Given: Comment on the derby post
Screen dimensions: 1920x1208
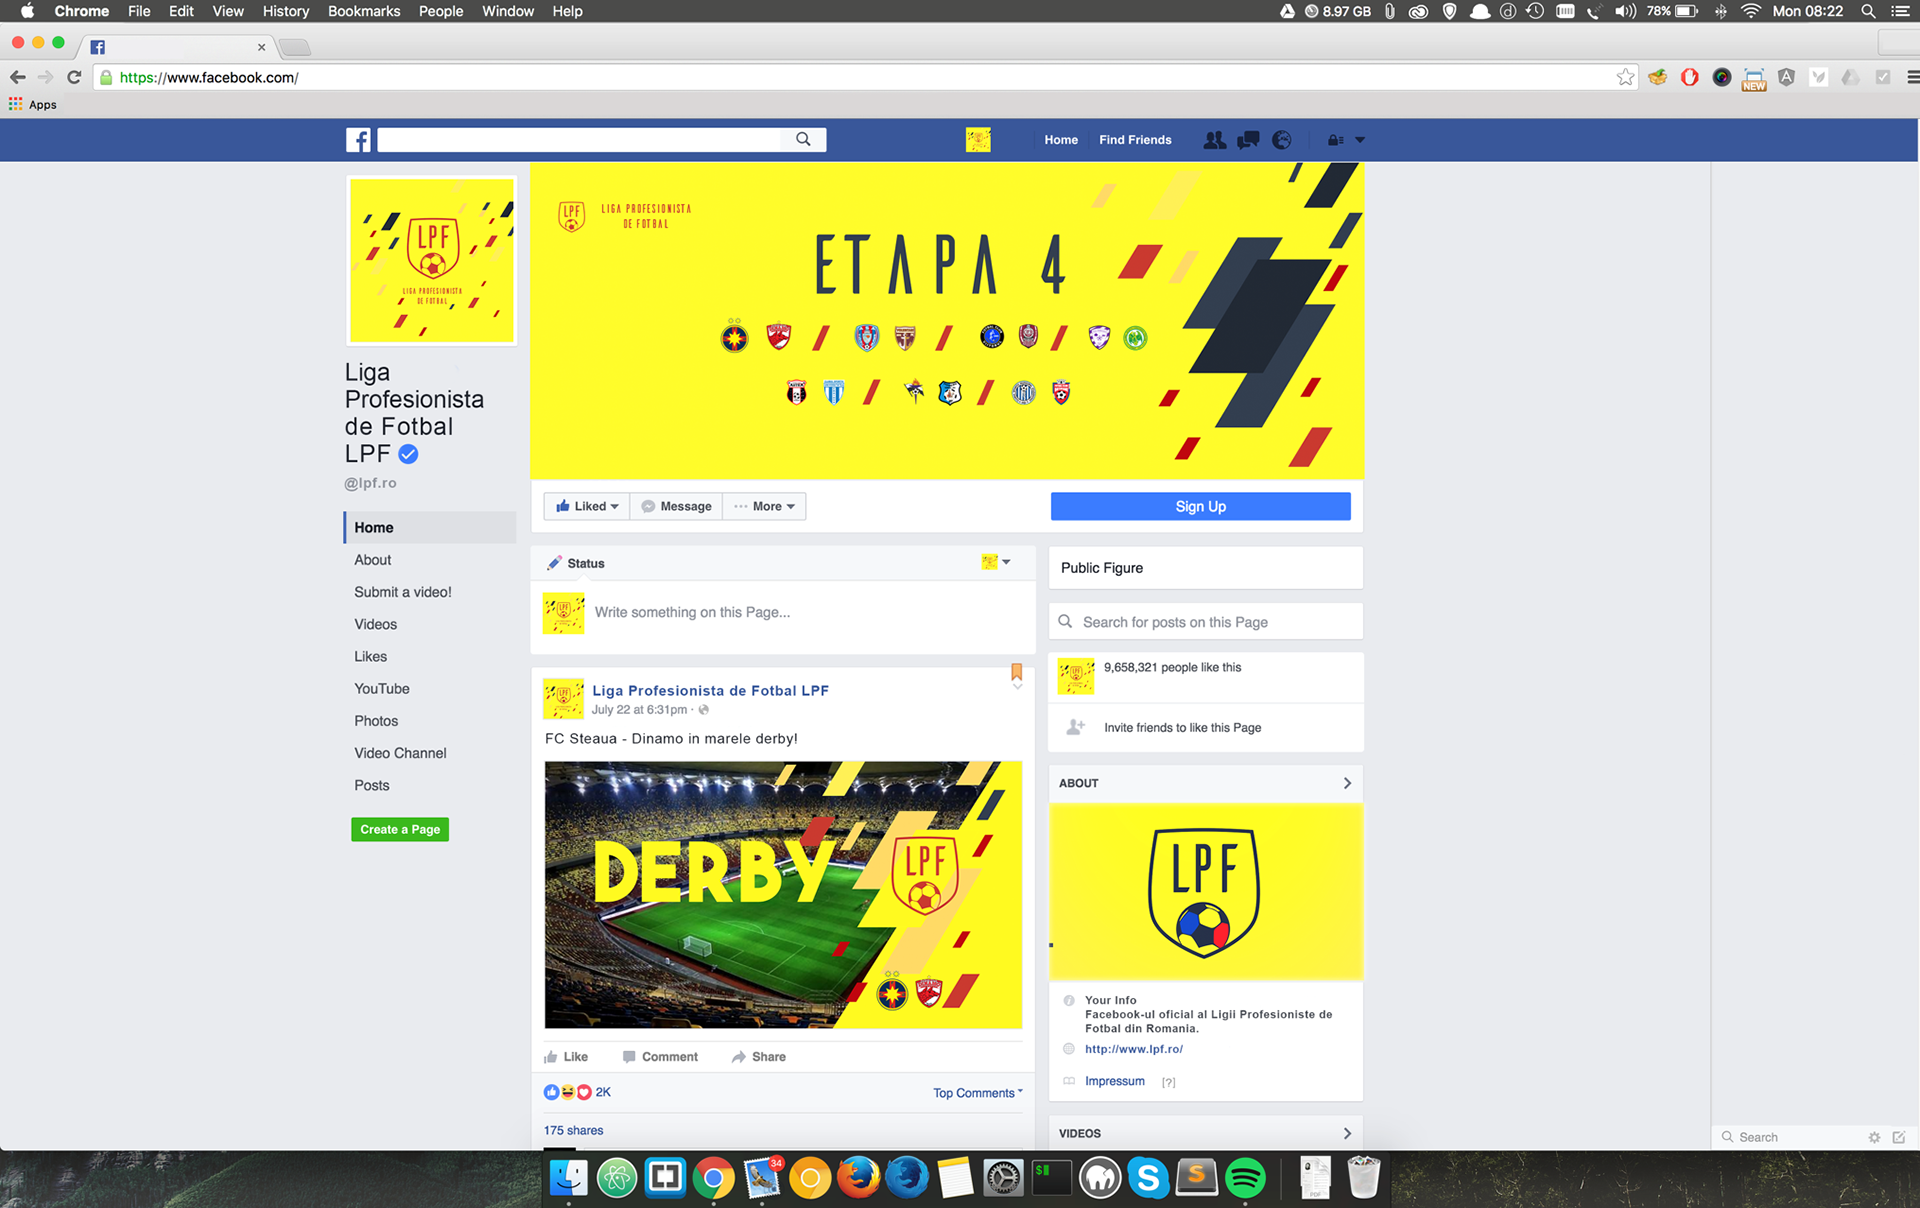Looking at the screenshot, I should tap(660, 1057).
